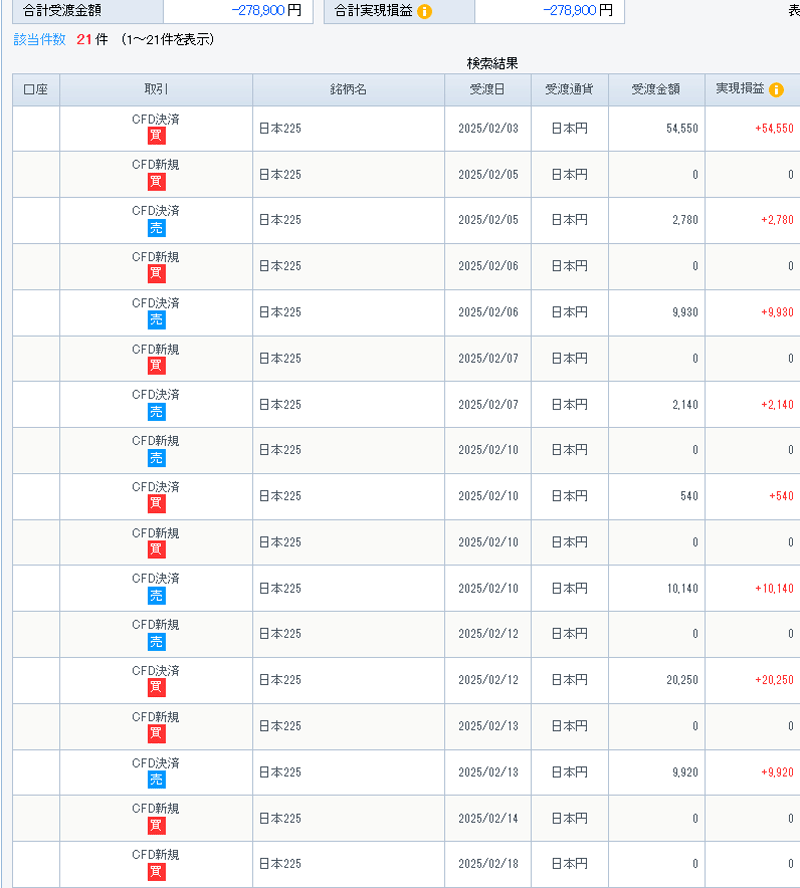This screenshot has width=800, height=888.
Task: Click the blue 売 badge in the 2025/02/07 CFD決済 row
Action: coord(156,412)
